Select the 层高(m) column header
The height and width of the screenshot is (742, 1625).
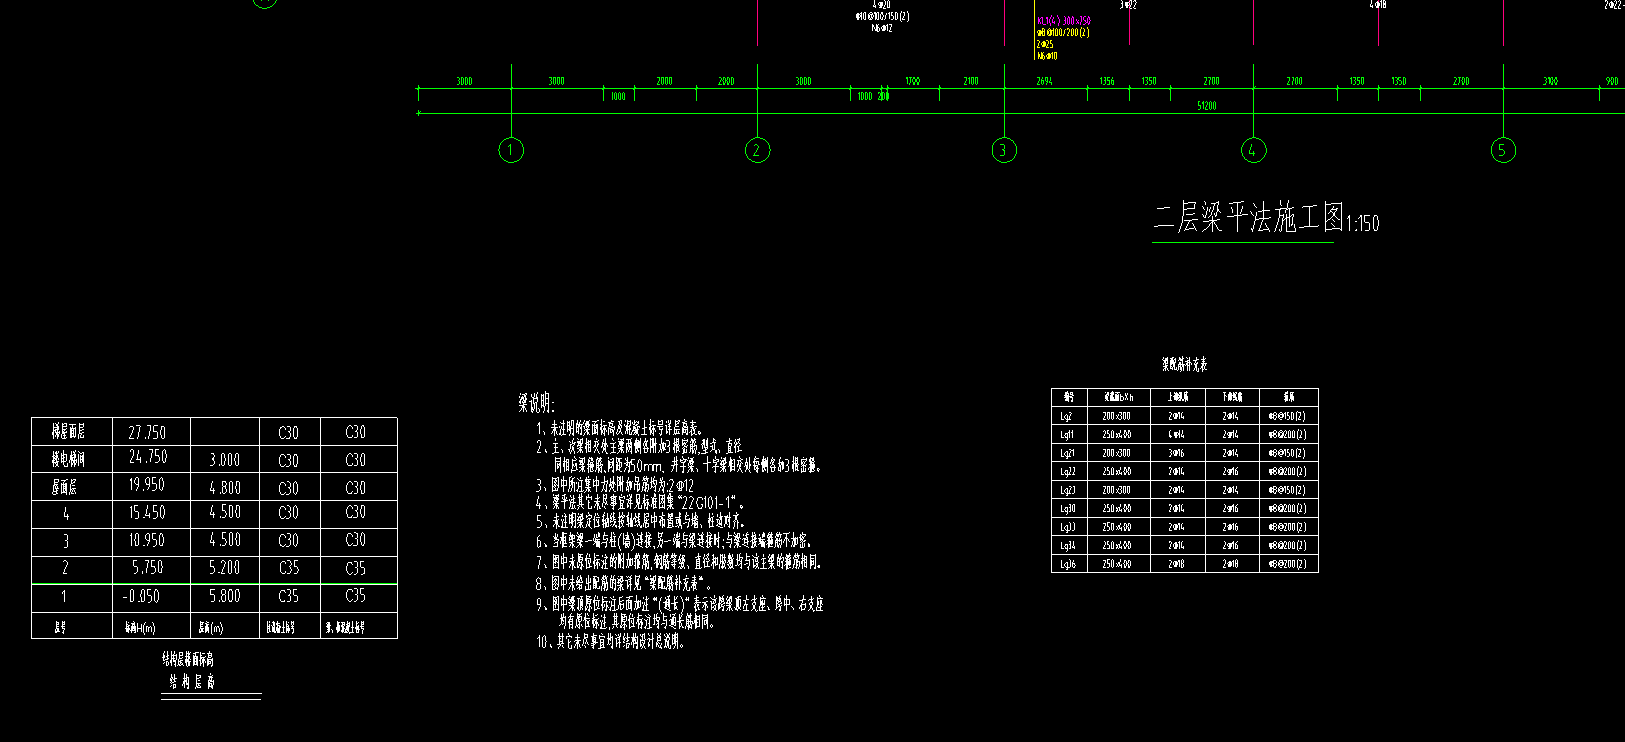pyautogui.click(x=210, y=628)
